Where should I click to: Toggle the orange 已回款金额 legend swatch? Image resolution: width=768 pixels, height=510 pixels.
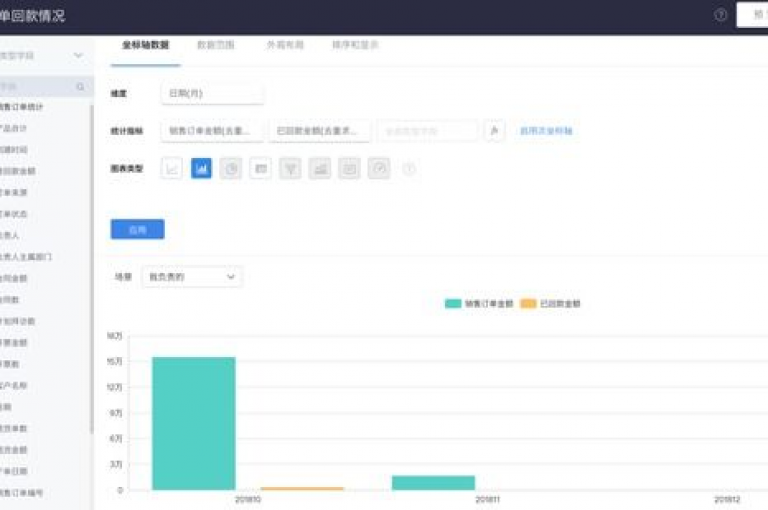(x=528, y=304)
